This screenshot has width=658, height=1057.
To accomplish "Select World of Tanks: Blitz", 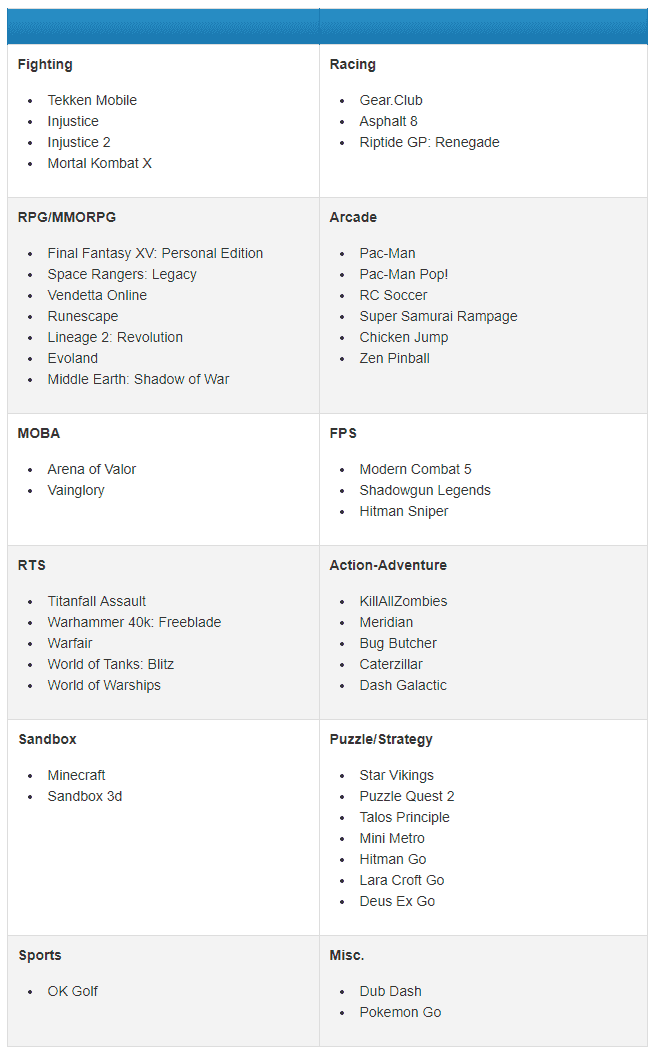I will pos(111,665).
